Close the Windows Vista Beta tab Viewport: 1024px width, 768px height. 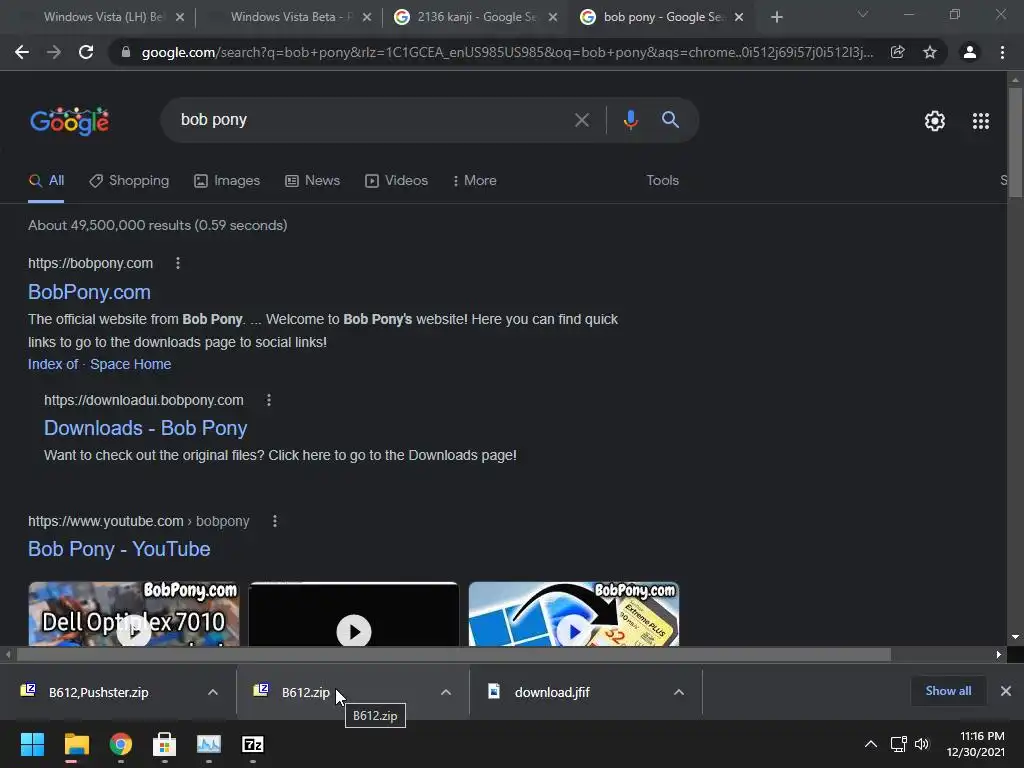(x=367, y=18)
